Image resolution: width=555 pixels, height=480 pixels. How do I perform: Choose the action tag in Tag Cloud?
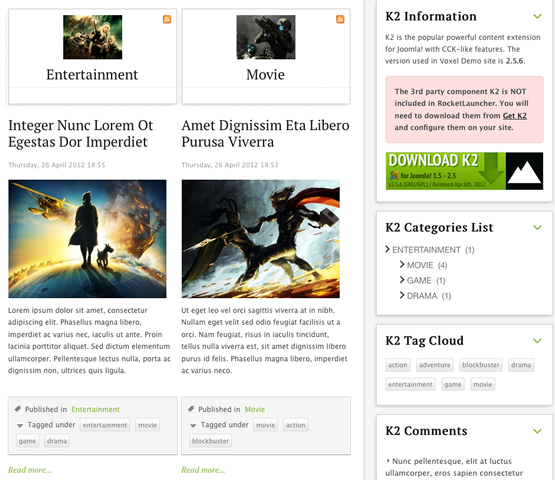398,365
